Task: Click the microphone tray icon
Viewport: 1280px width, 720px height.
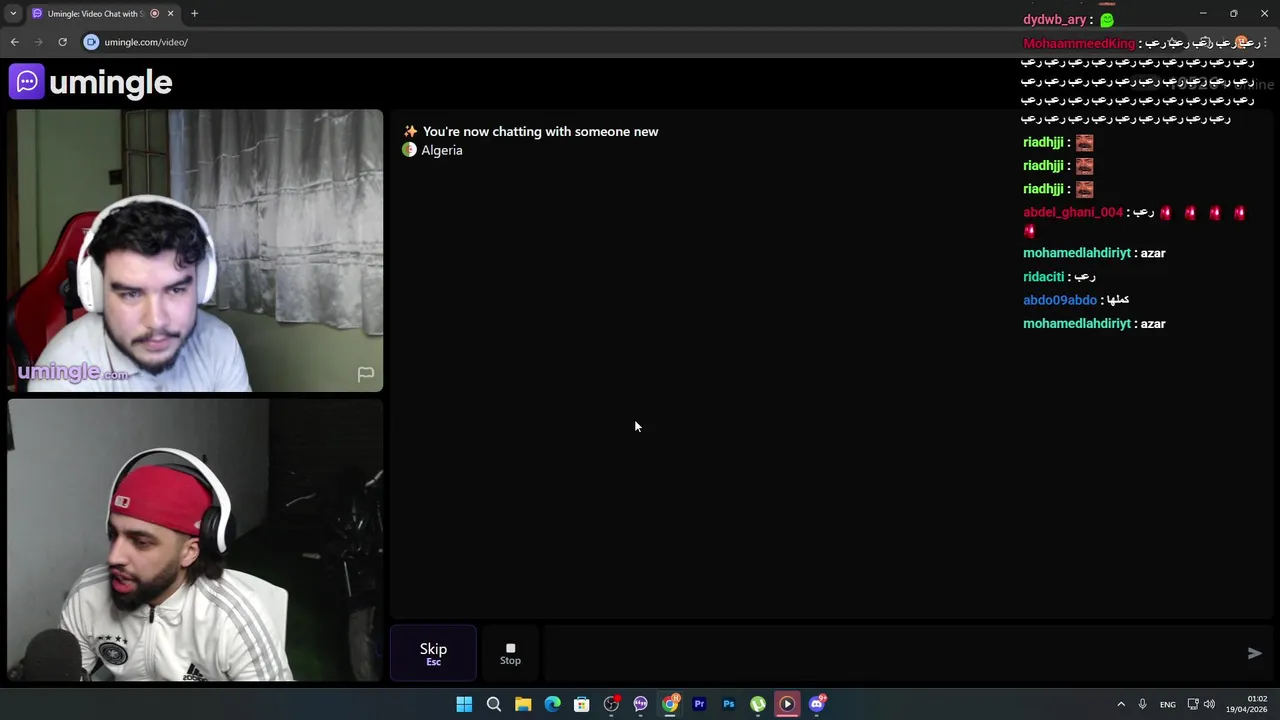Action: tap(1142, 704)
